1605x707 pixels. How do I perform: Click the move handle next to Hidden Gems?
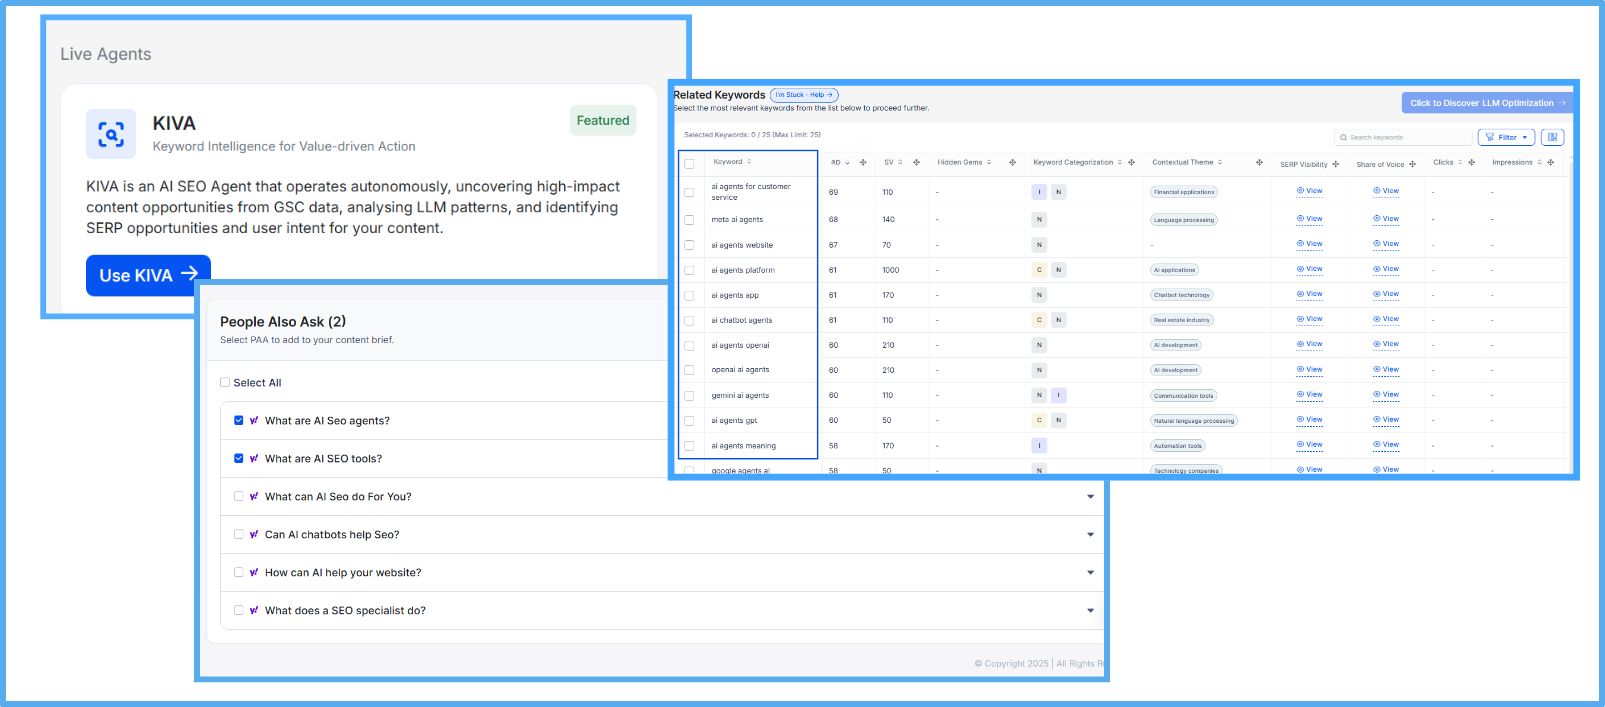[1012, 162]
